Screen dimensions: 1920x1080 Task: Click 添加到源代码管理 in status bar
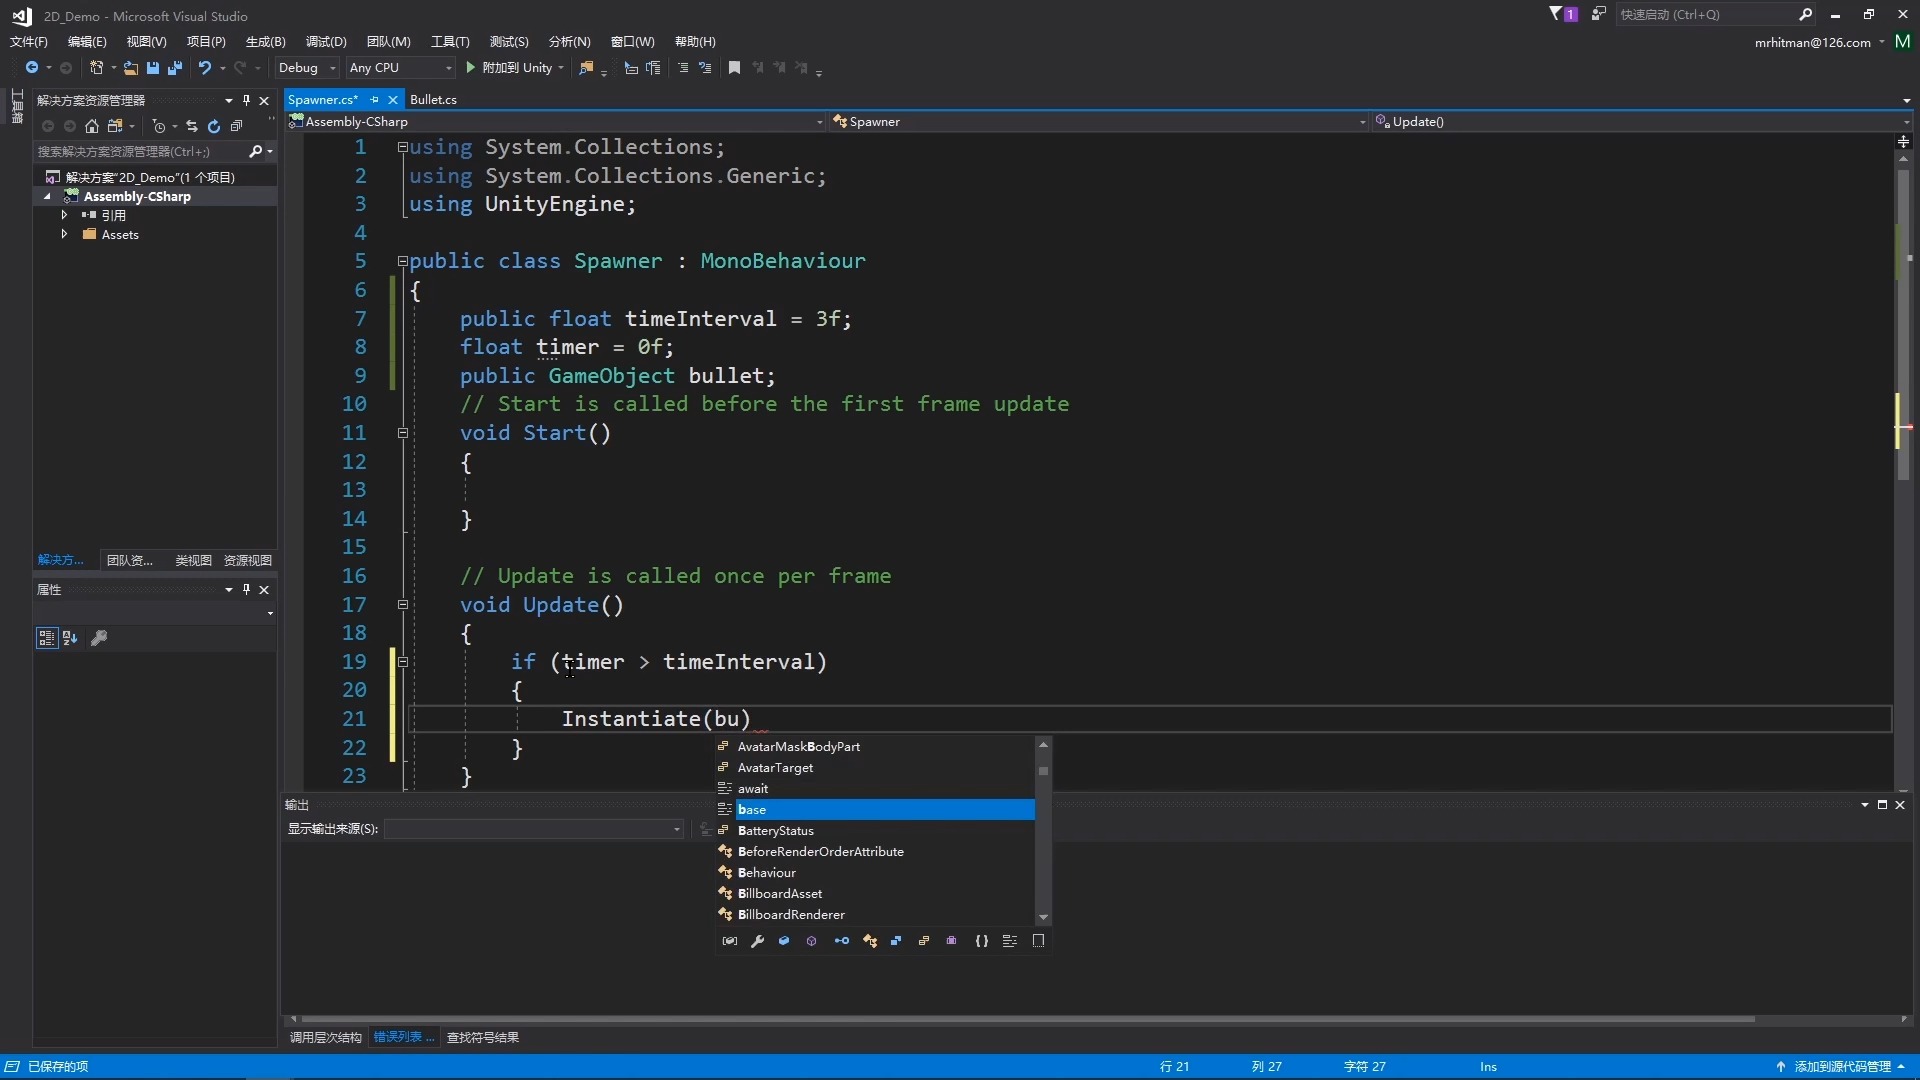coord(1843,1066)
